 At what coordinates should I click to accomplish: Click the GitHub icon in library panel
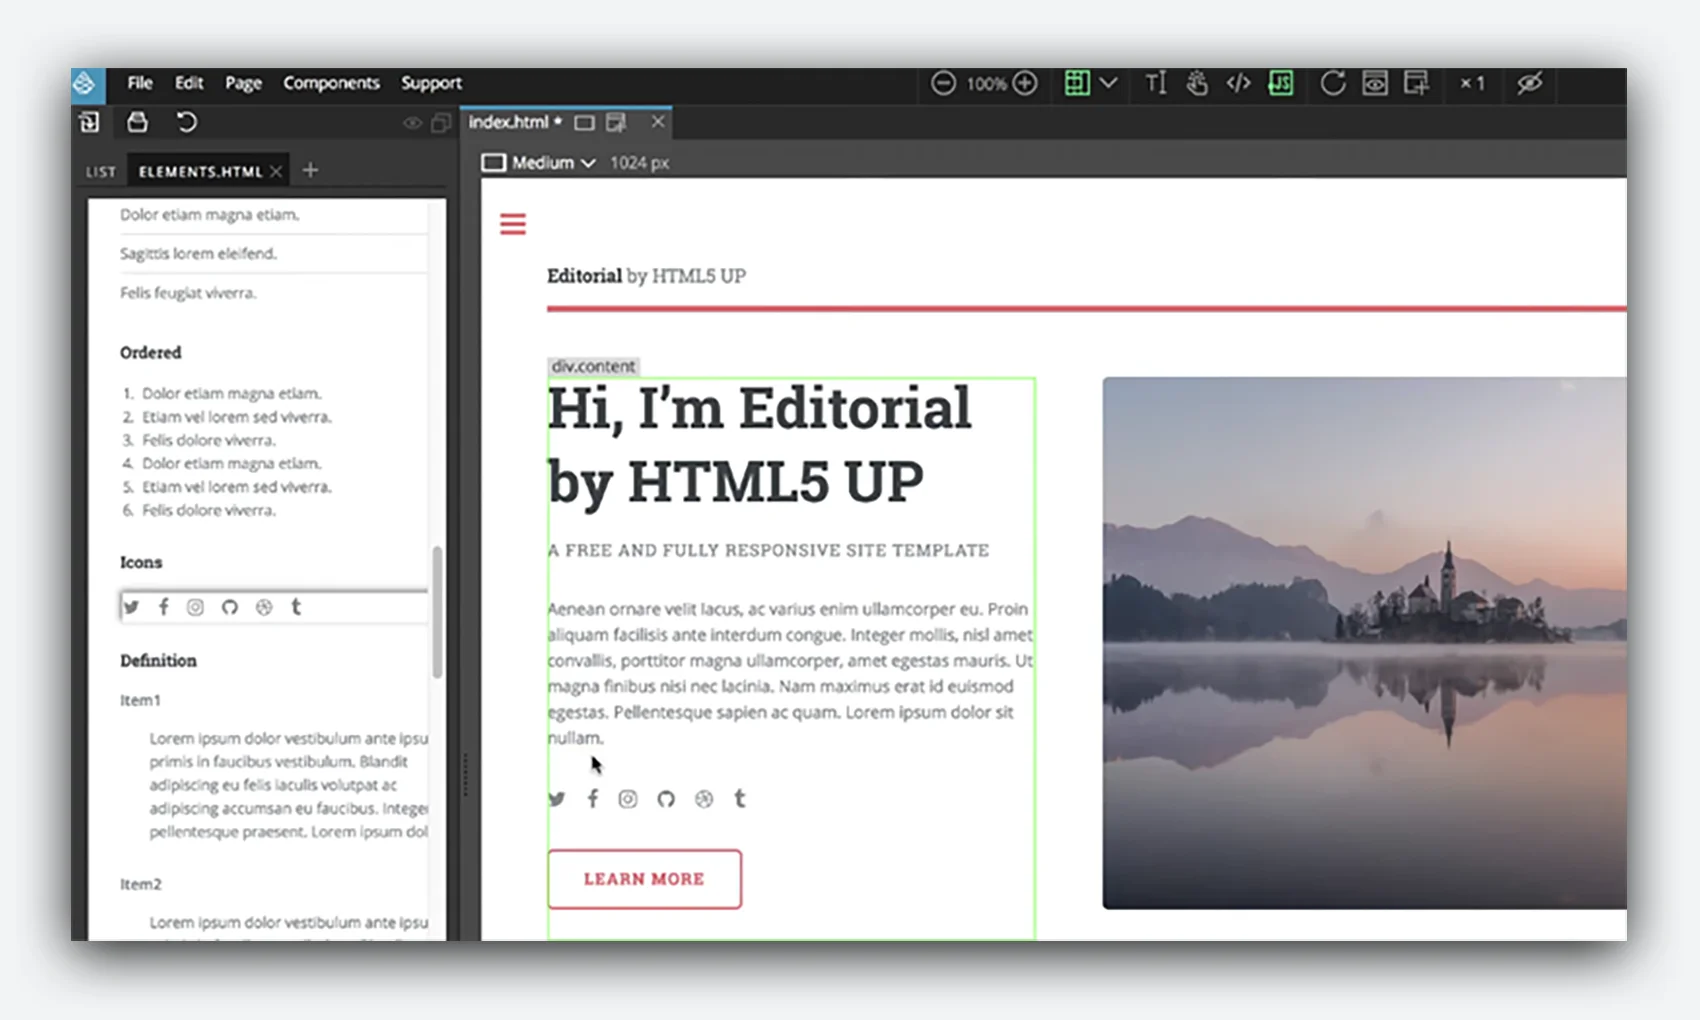[230, 607]
